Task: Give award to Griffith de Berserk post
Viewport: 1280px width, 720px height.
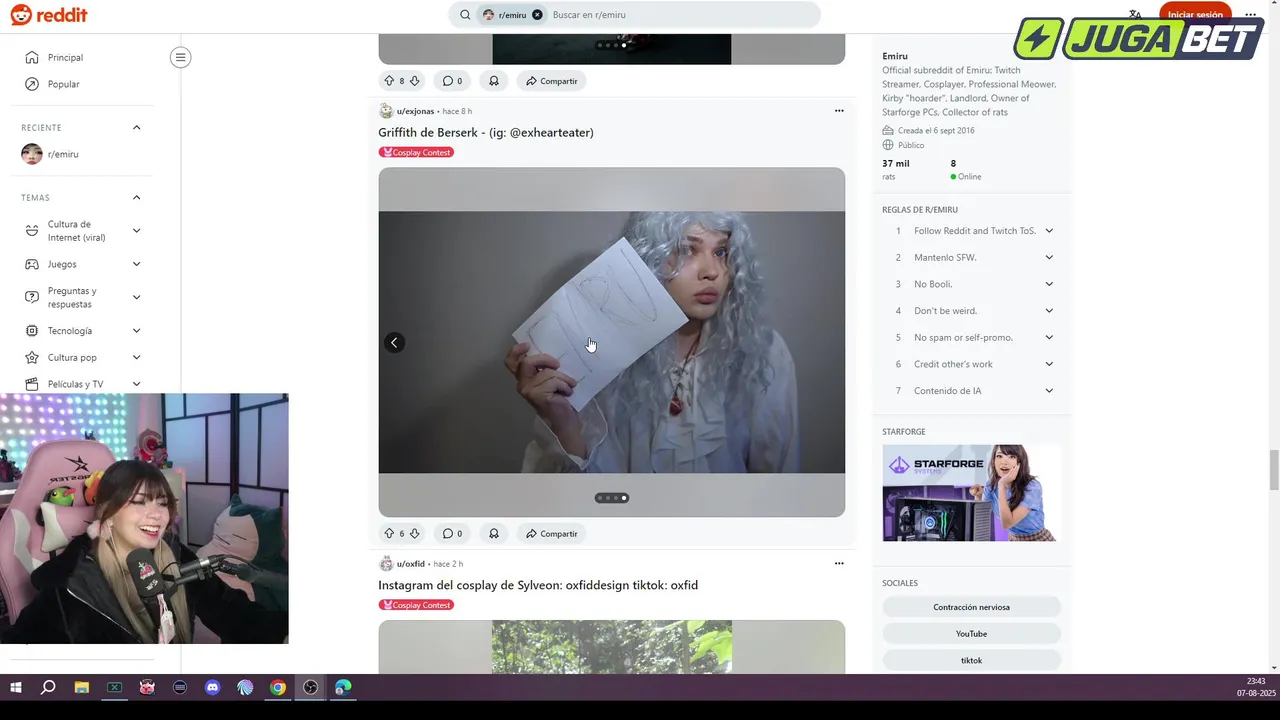Action: click(x=494, y=534)
